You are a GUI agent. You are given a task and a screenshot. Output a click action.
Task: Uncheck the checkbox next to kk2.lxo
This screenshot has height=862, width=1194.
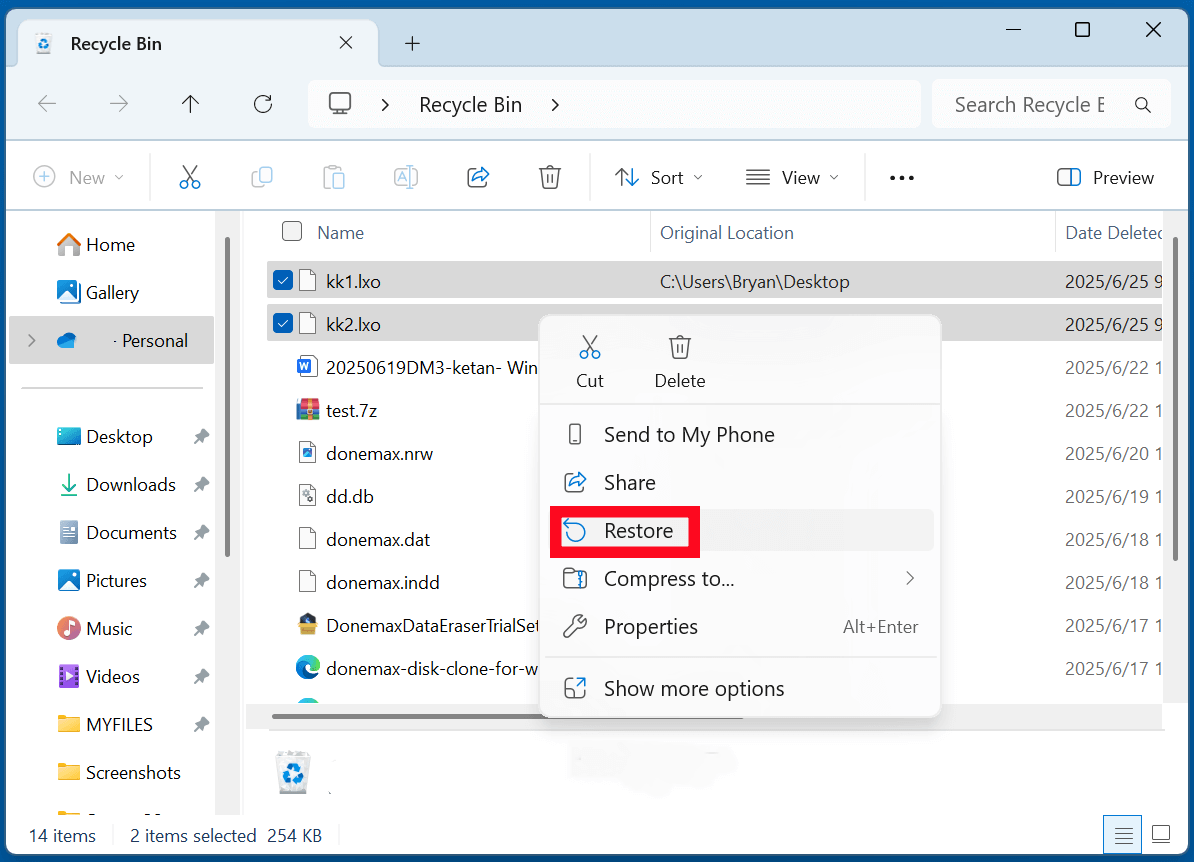(x=283, y=323)
